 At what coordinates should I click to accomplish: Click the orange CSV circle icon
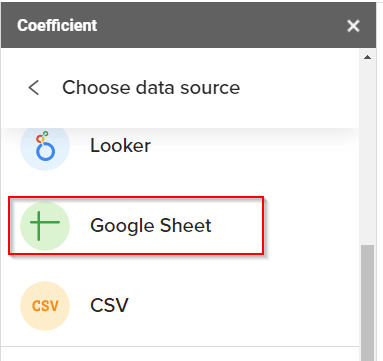[x=45, y=306]
